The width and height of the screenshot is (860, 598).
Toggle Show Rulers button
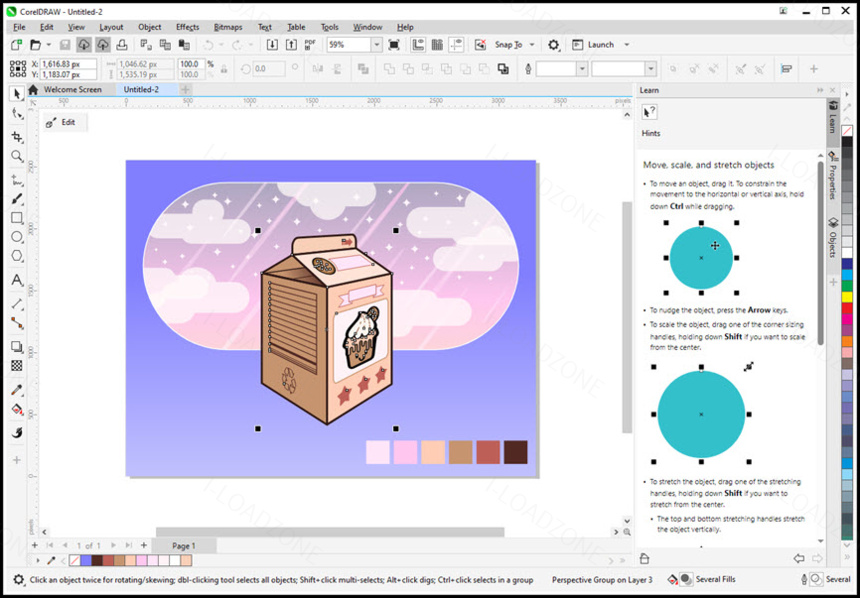[418, 44]
